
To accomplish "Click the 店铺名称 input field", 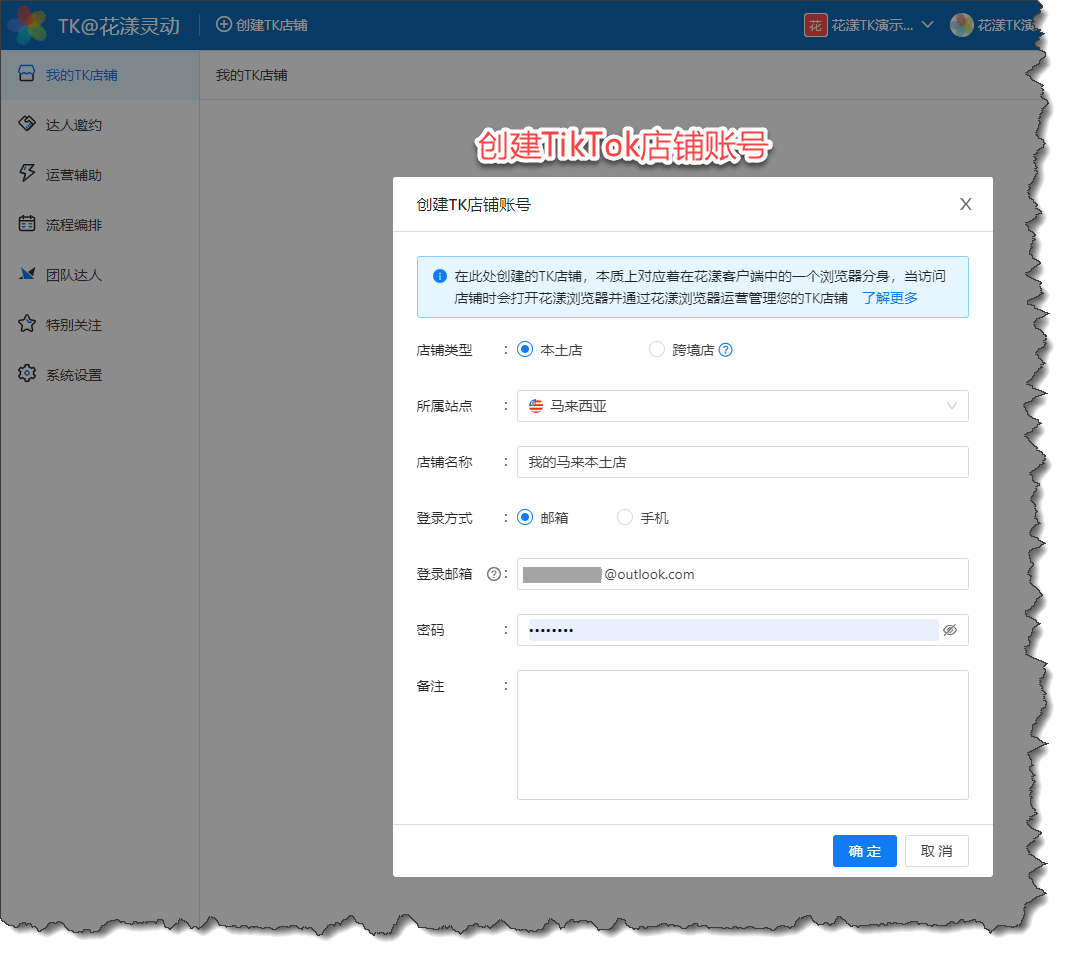I will coord(742,462).
